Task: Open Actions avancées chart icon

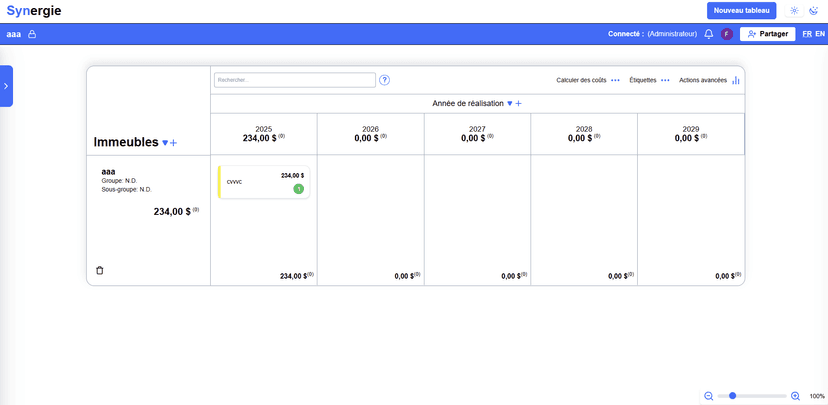Action: 736,80
